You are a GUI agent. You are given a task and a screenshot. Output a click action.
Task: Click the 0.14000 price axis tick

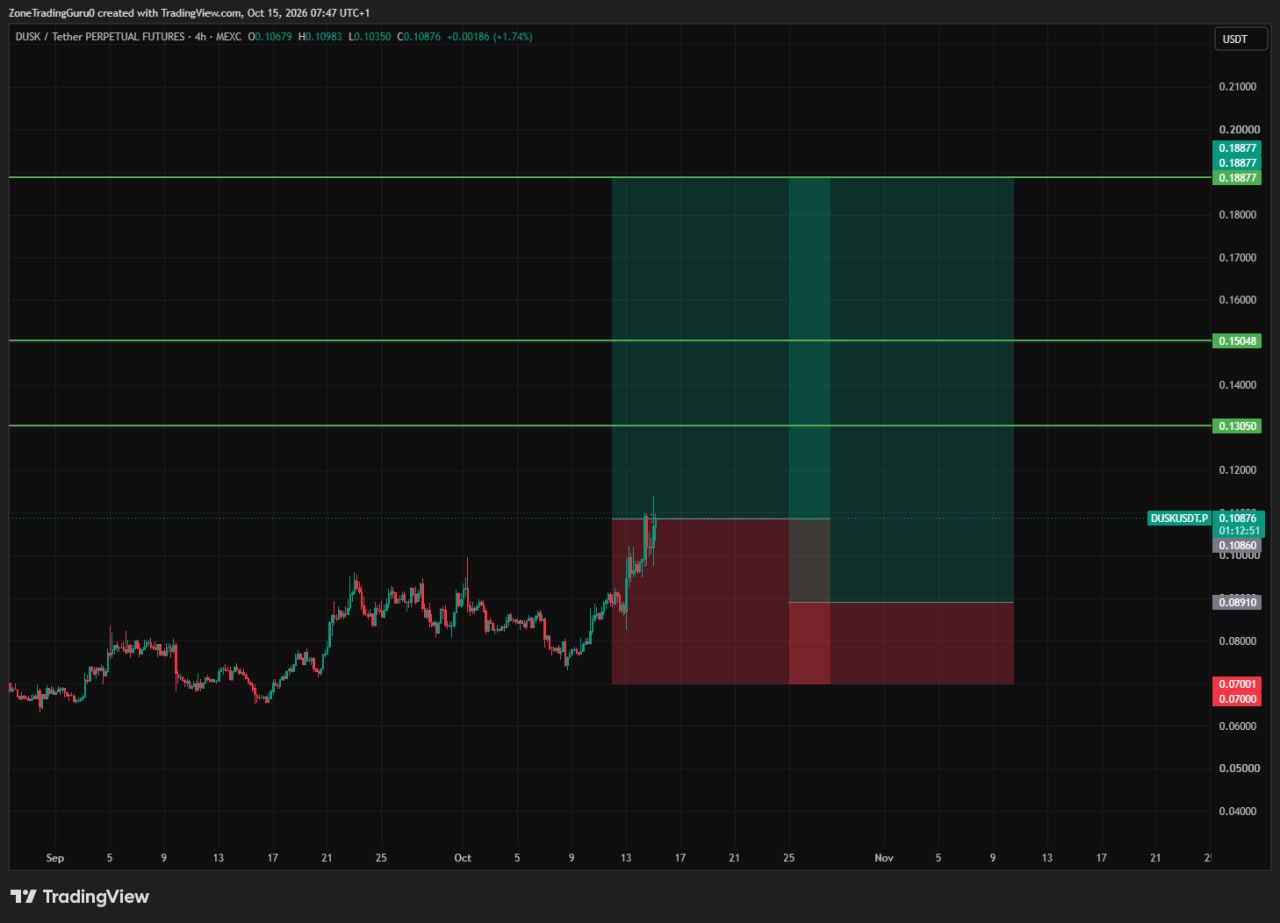(1238, 385)
